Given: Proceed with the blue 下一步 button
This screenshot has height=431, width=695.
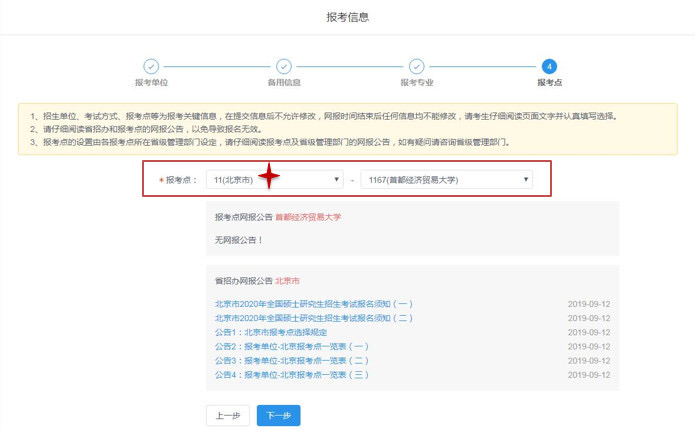Looking at the screenshot, I should click(278, 415).
